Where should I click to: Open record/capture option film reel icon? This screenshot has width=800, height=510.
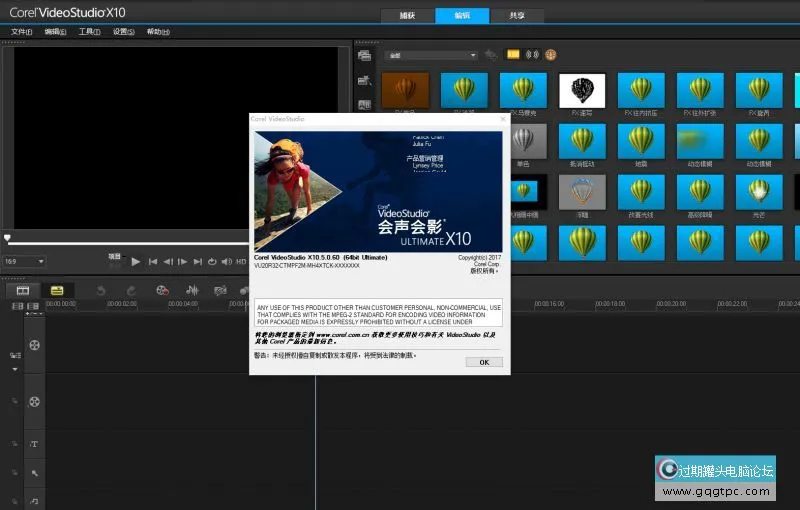point(162,291)
